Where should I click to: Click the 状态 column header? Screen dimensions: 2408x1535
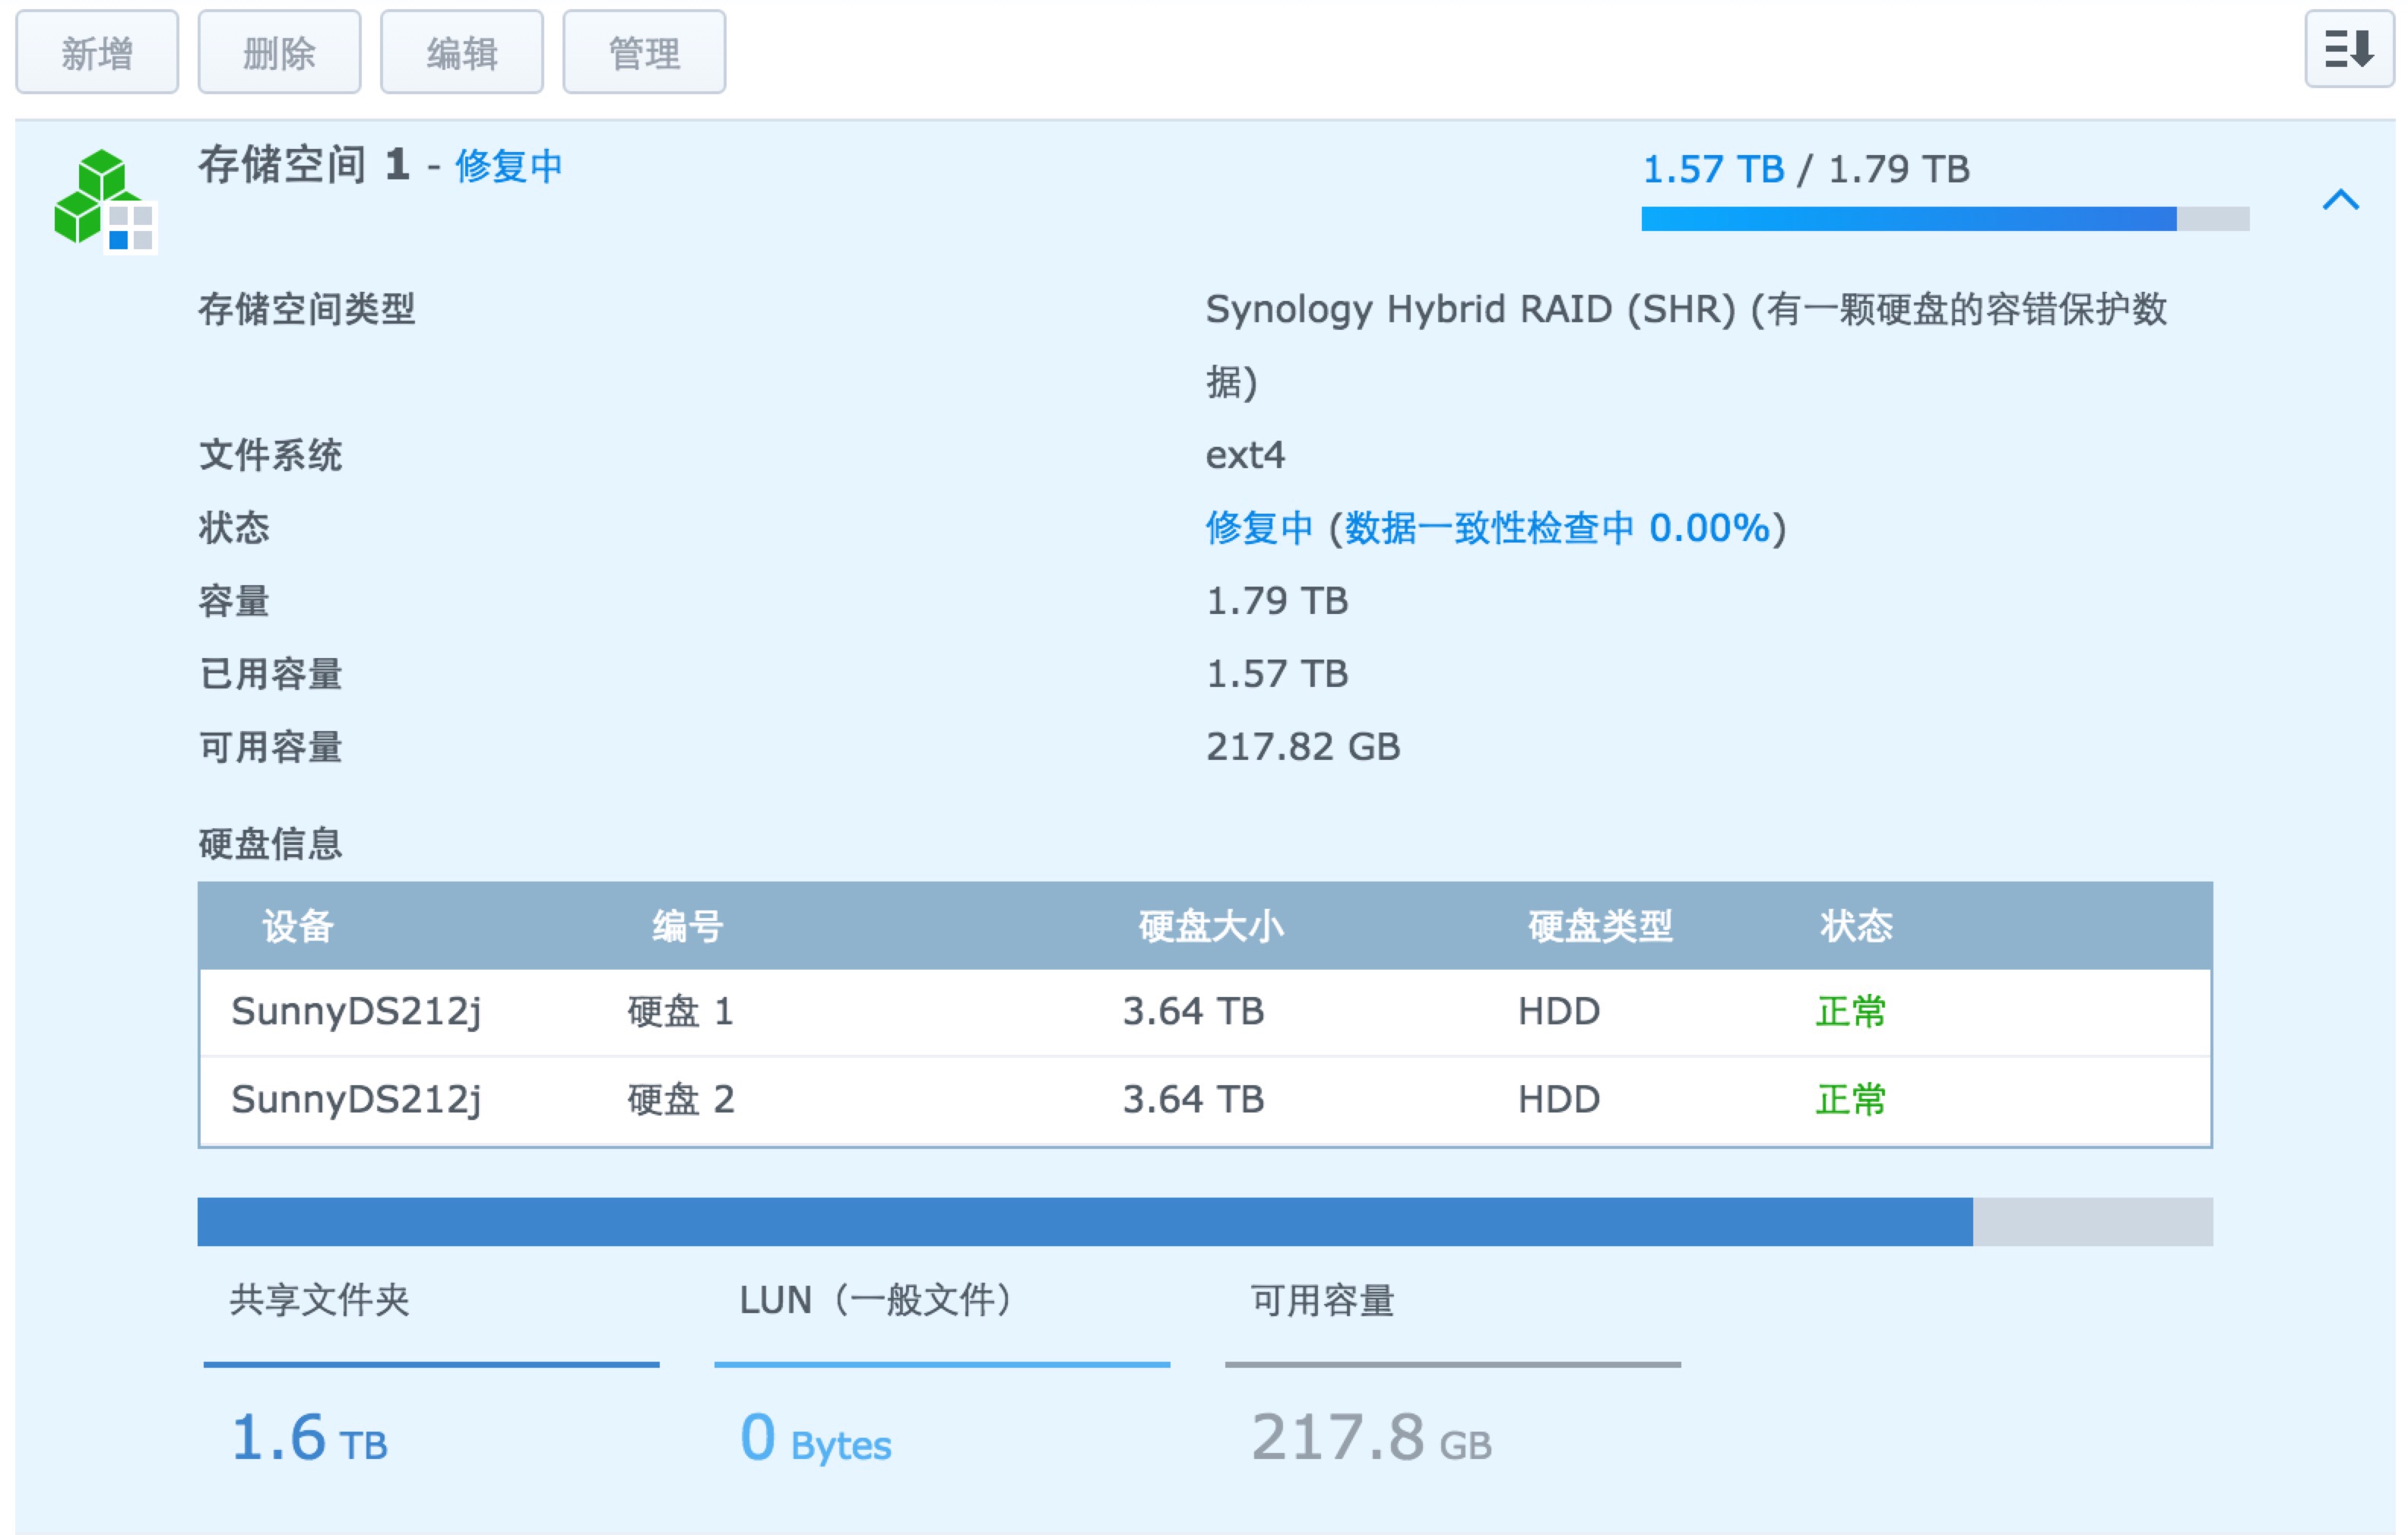(1856, 926)
